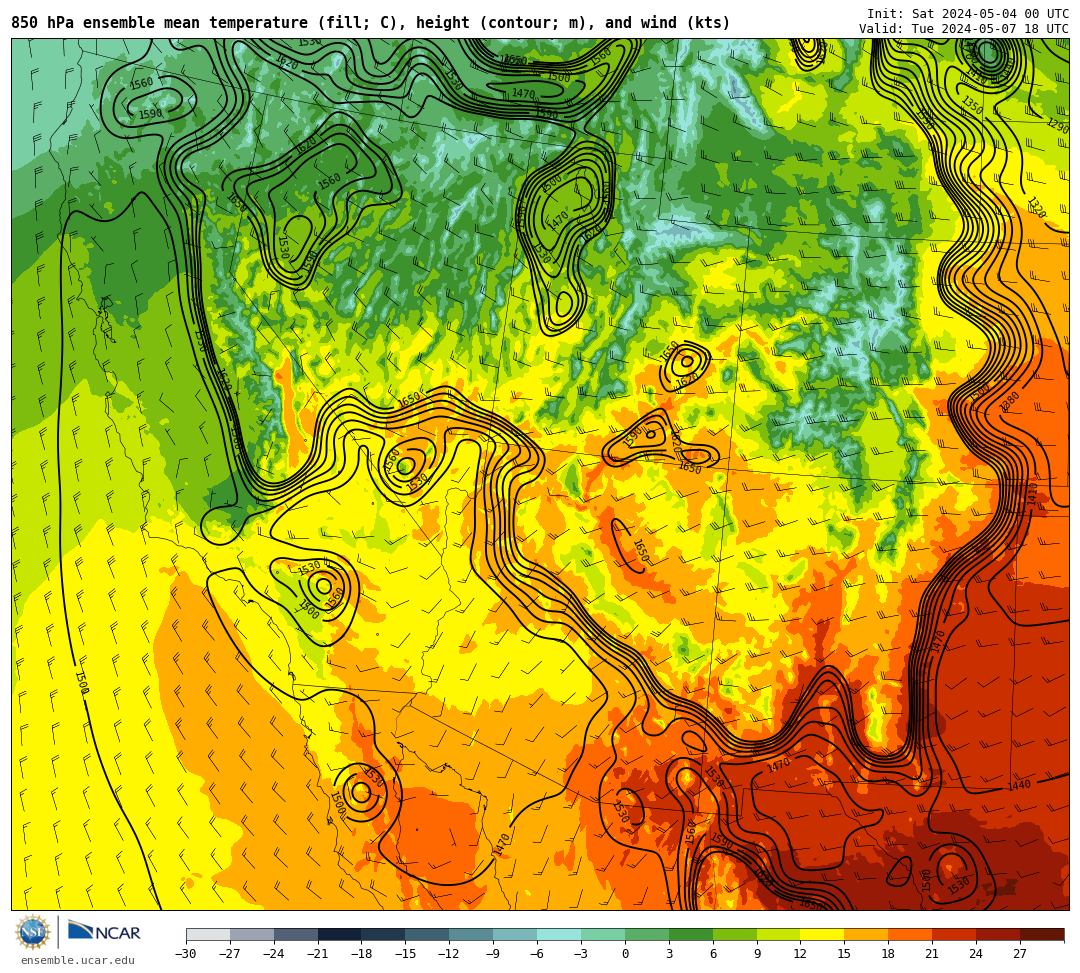1080x973 pixels.
Task: Click the Init: Sat 2024-05-04 00 UTC text
Action: click(x=968, y=14)
